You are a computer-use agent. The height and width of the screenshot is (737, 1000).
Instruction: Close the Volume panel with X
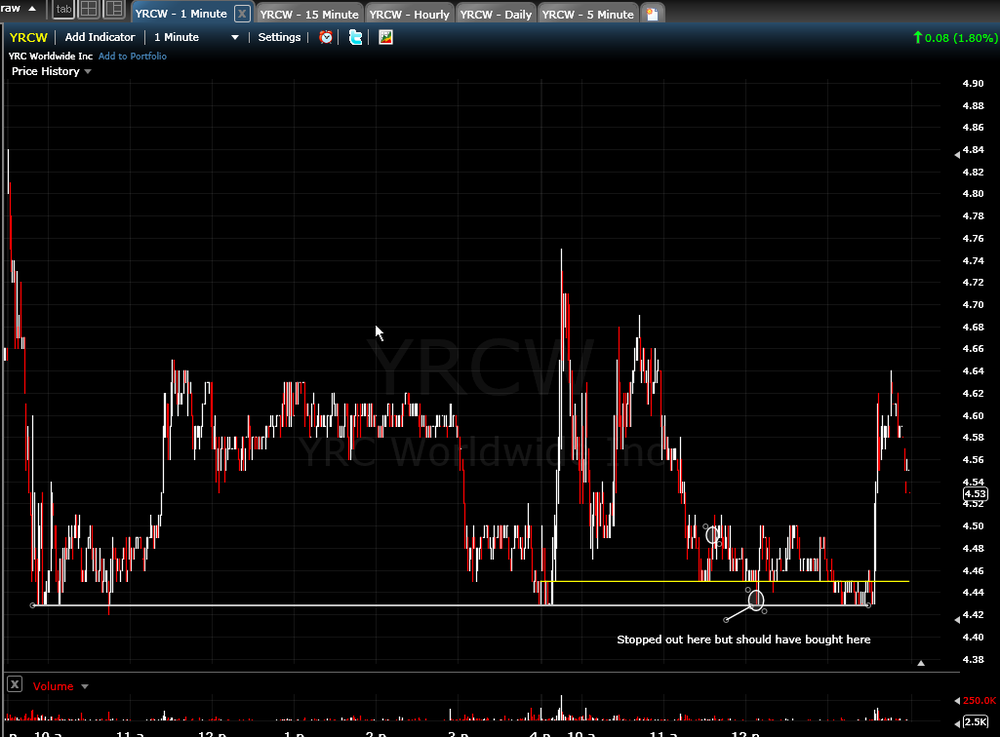click(x=15, y=685)
